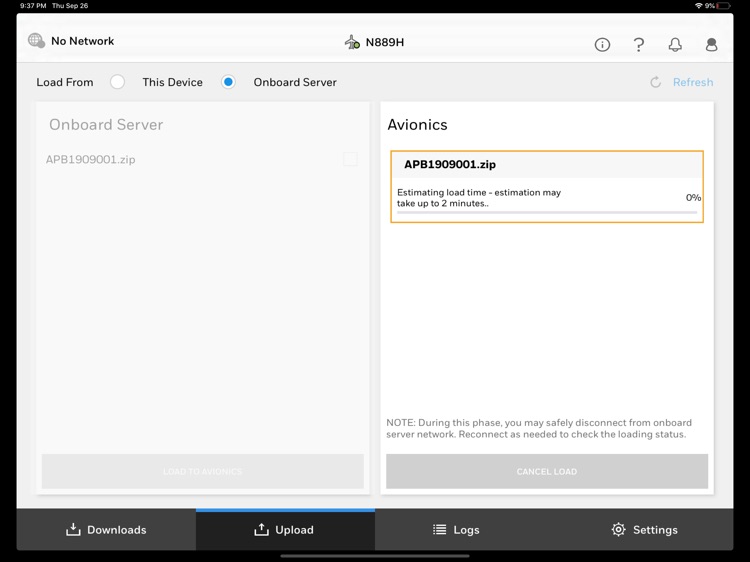Click the NOTE about safely disconnecting
The height and width of the screenshot is (562, 750).
(x=539, y=428)
